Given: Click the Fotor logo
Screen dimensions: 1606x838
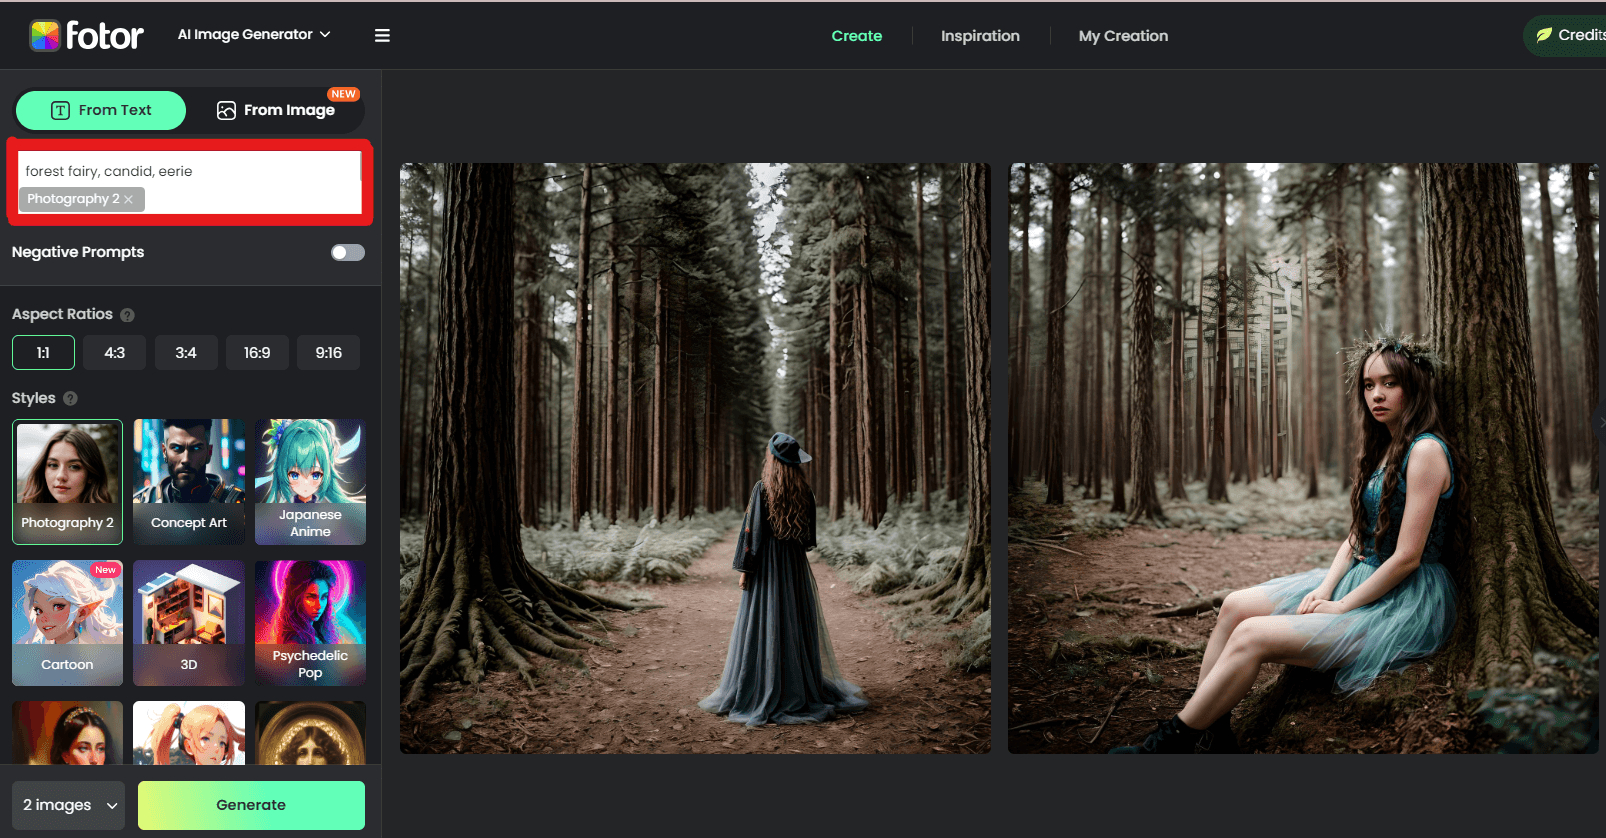Looking at the screenshot, I should [x=86, y=35].
